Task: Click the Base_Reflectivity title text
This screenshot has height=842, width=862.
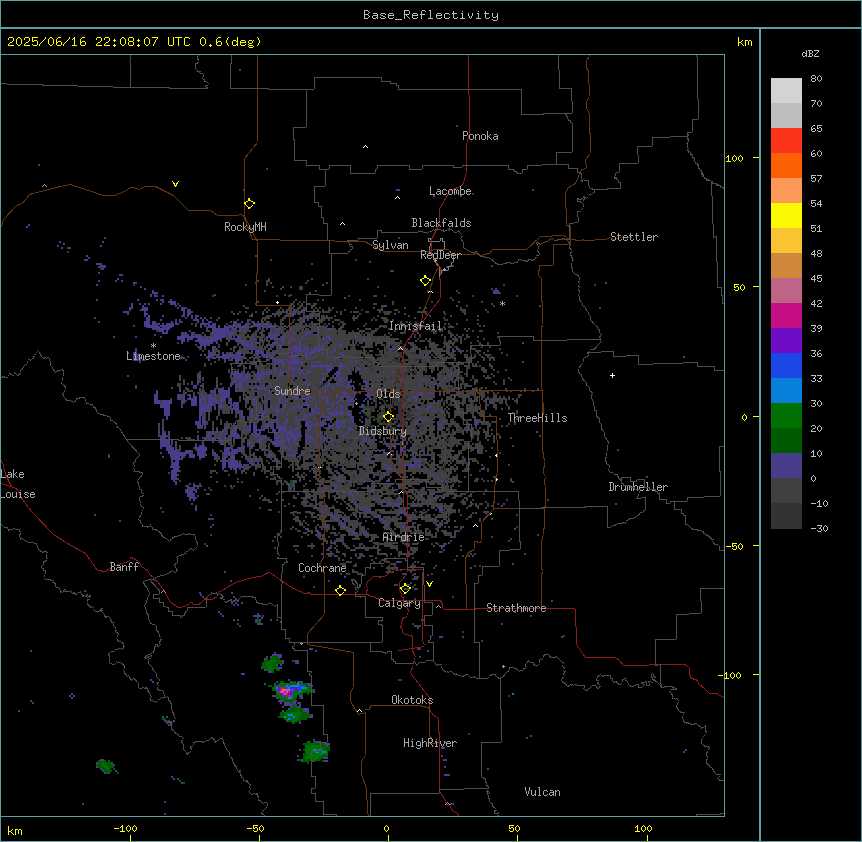Action: coord(431,15)
